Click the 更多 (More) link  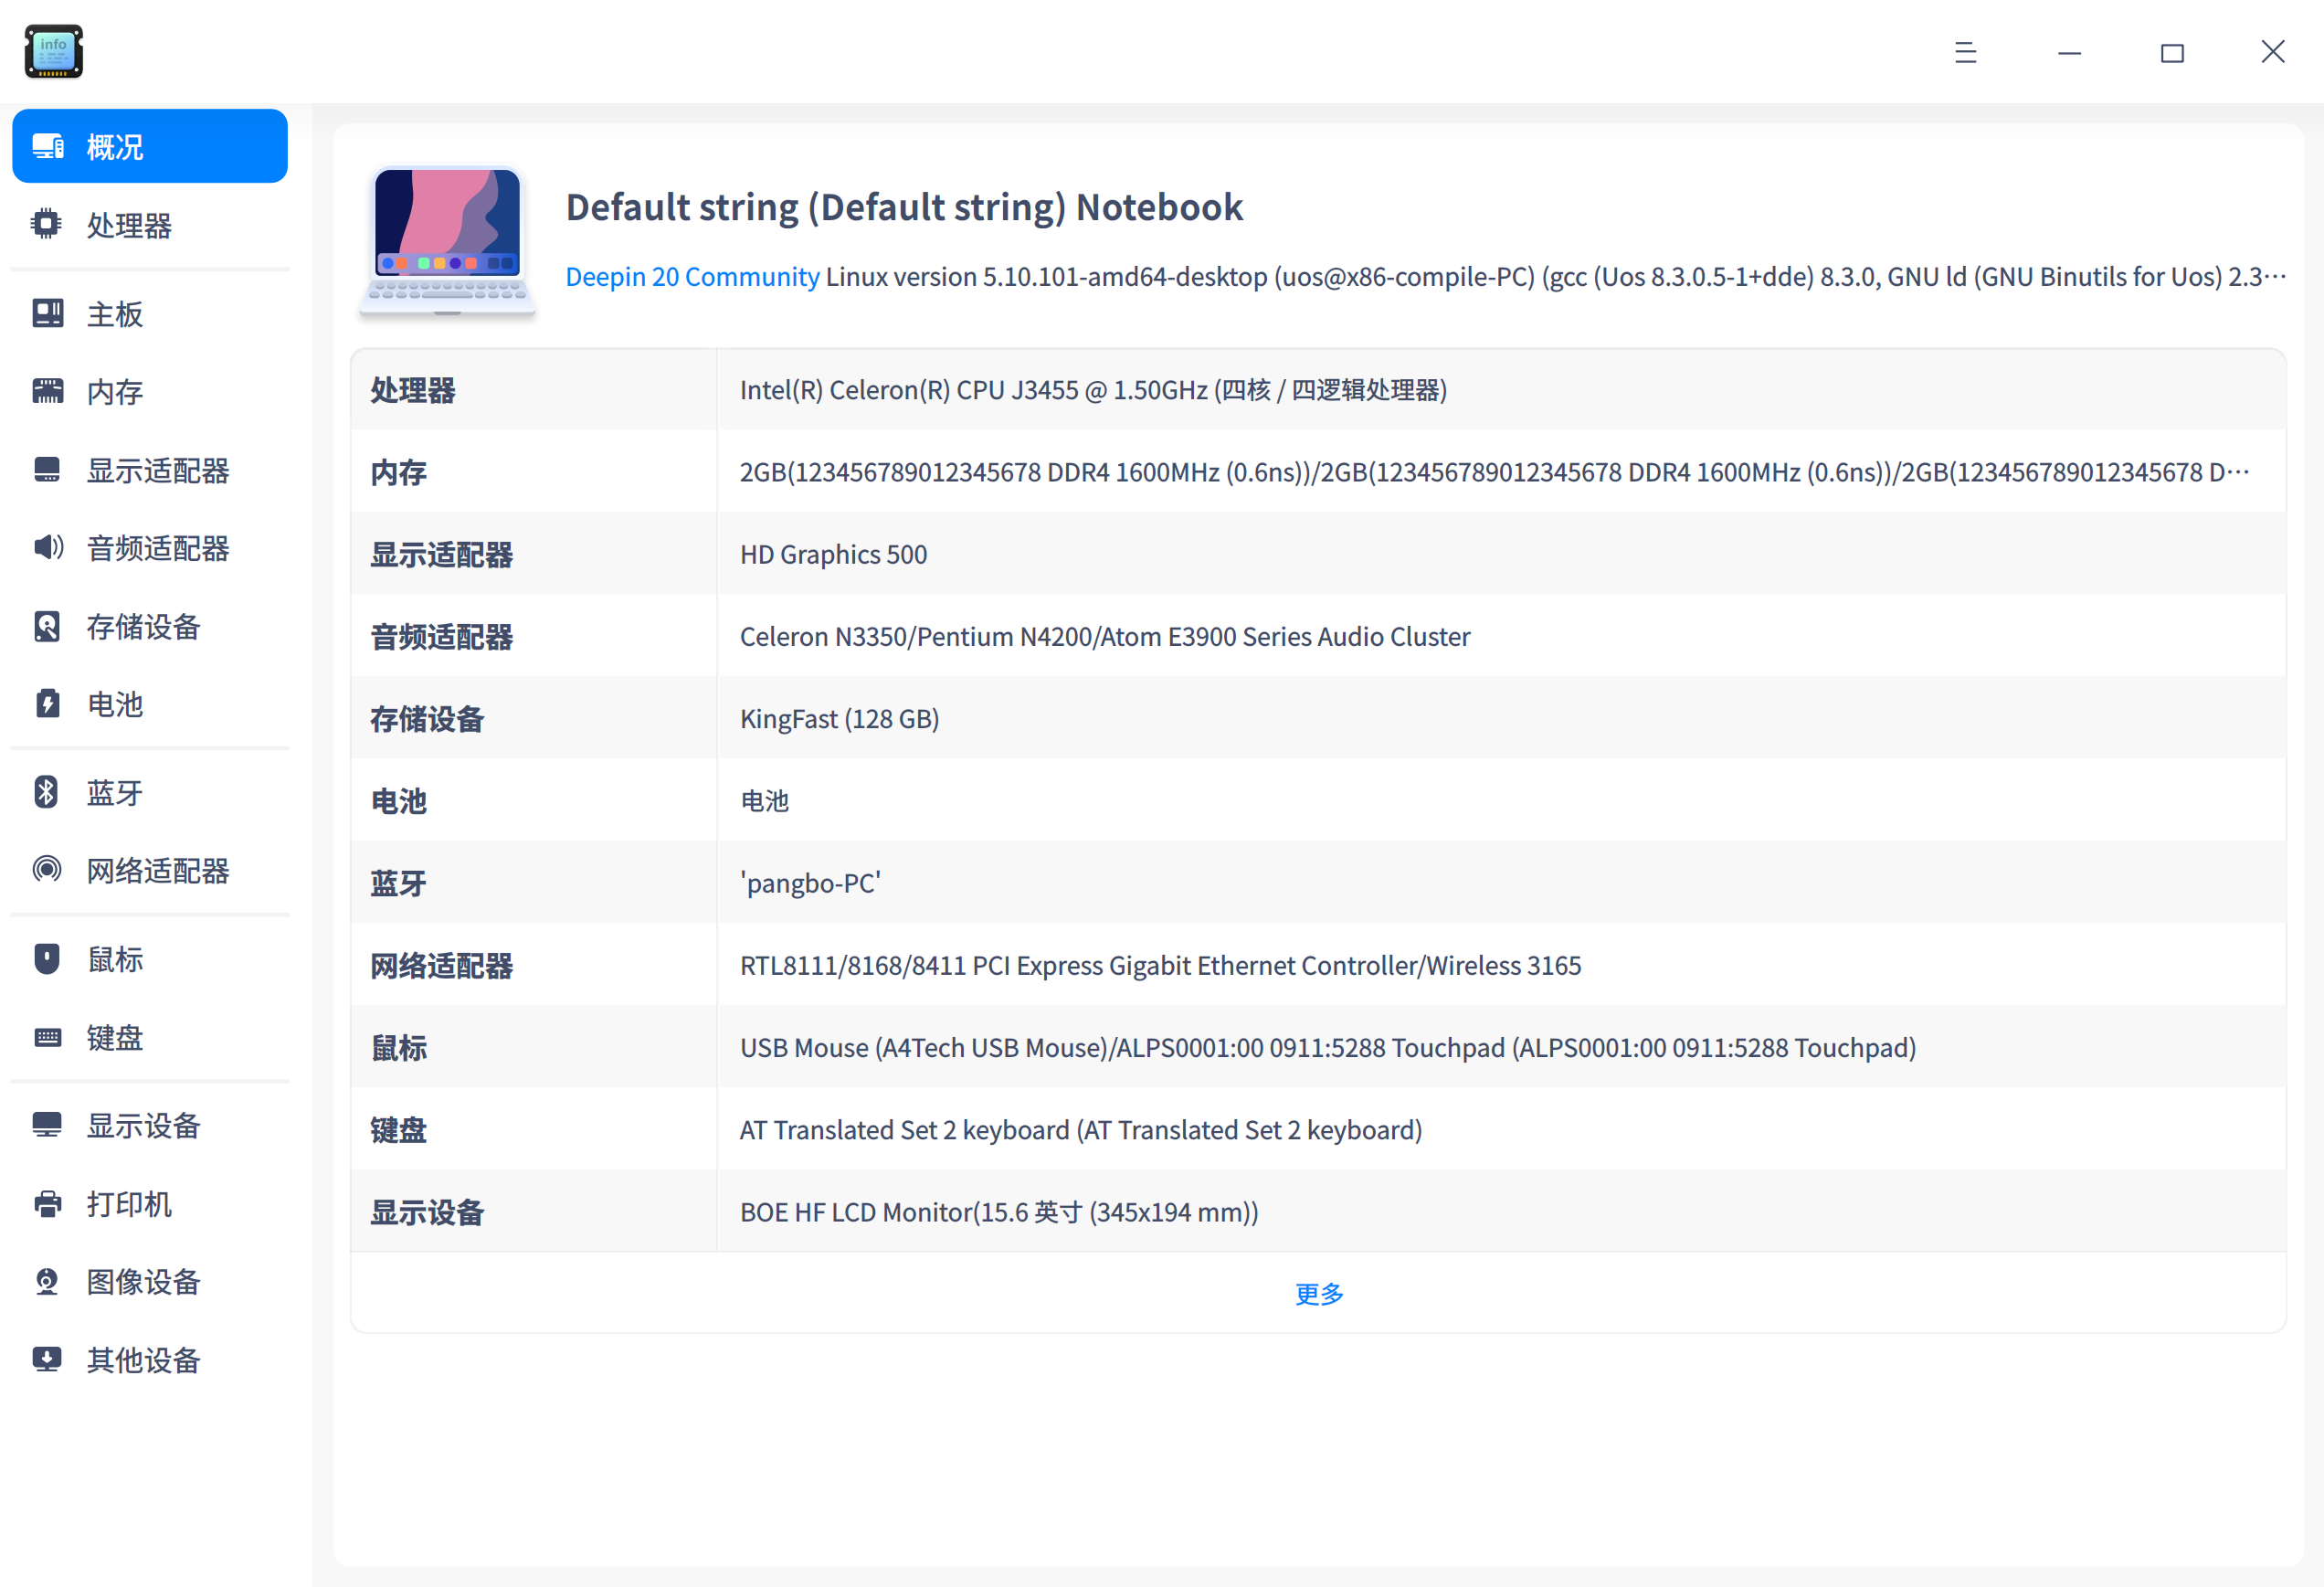[1318, 1293]
